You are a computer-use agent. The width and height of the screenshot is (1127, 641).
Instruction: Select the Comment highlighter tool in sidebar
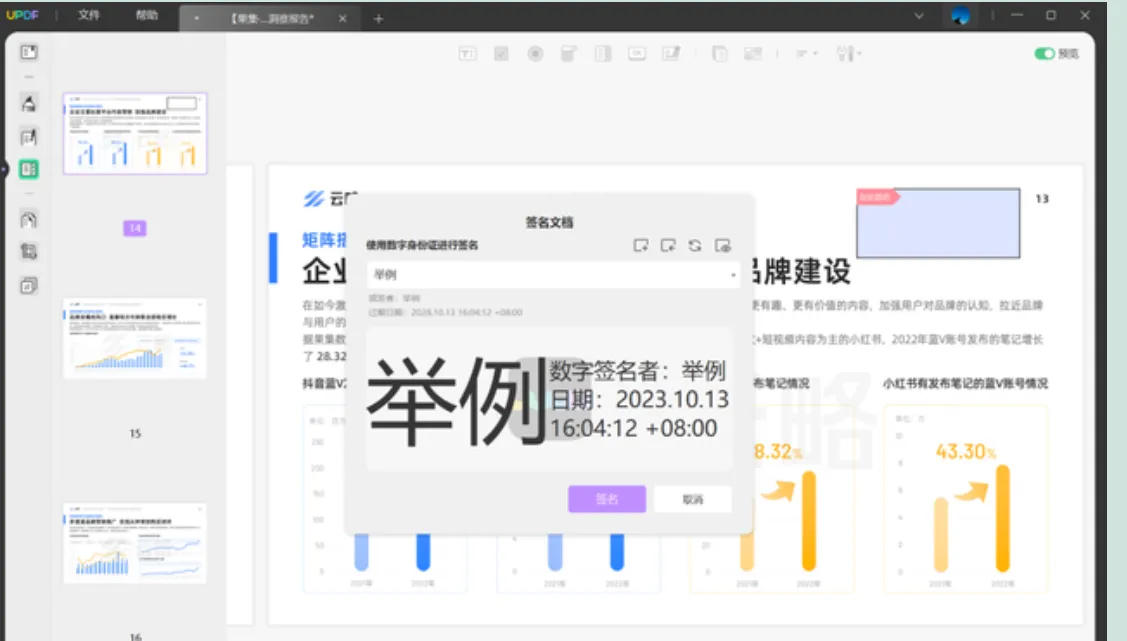coord(29,104)
